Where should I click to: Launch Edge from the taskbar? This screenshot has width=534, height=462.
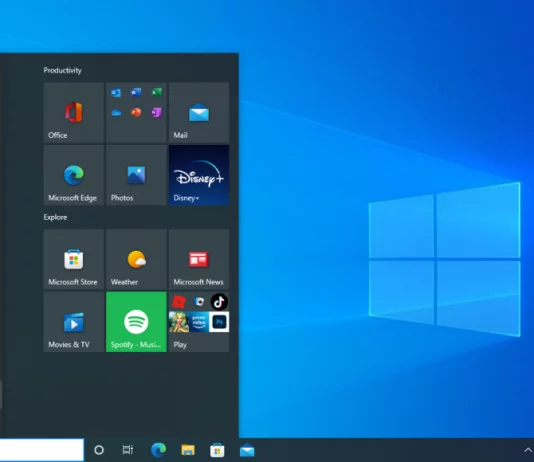158,450
